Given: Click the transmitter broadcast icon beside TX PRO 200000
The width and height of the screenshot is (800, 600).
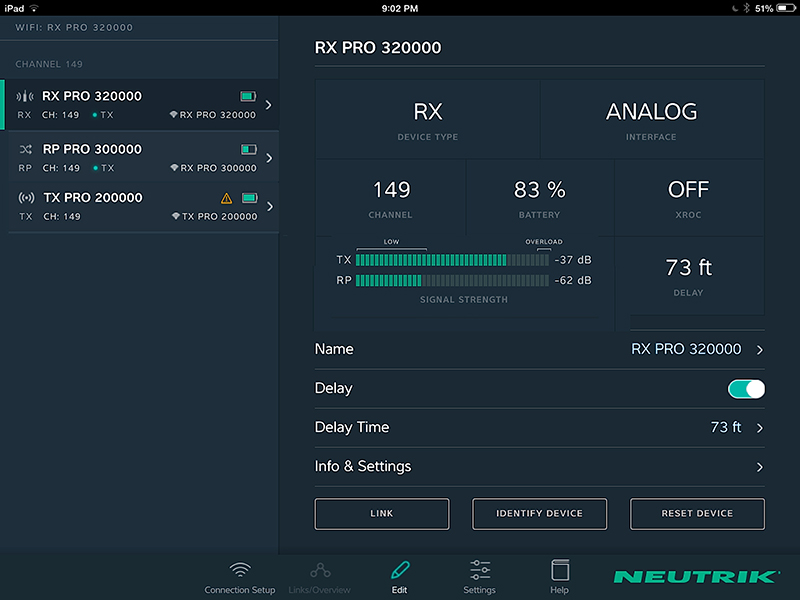Looking at the screenshot, I should pos(26,197).
